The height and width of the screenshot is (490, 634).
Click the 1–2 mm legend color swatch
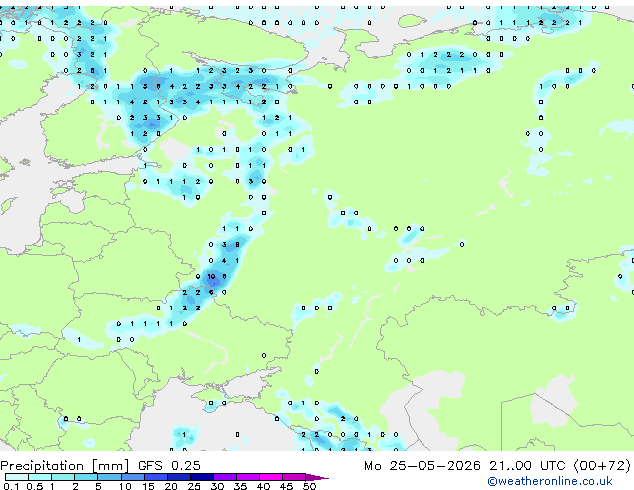tap(63, 477)
